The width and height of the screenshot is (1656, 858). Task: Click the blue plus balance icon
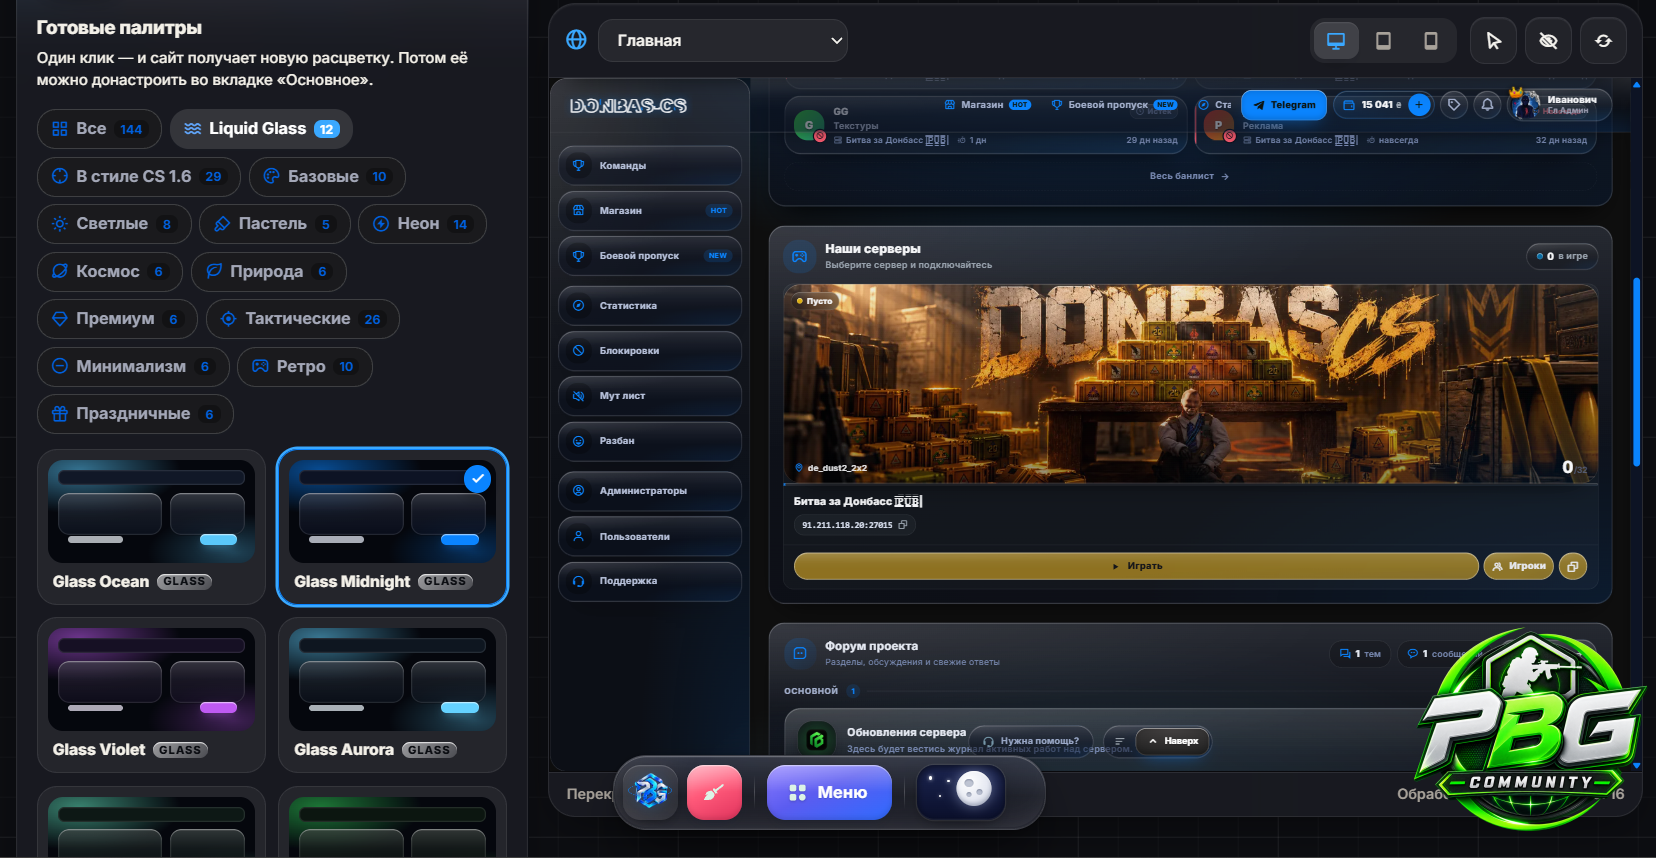tap(1418, 105)
